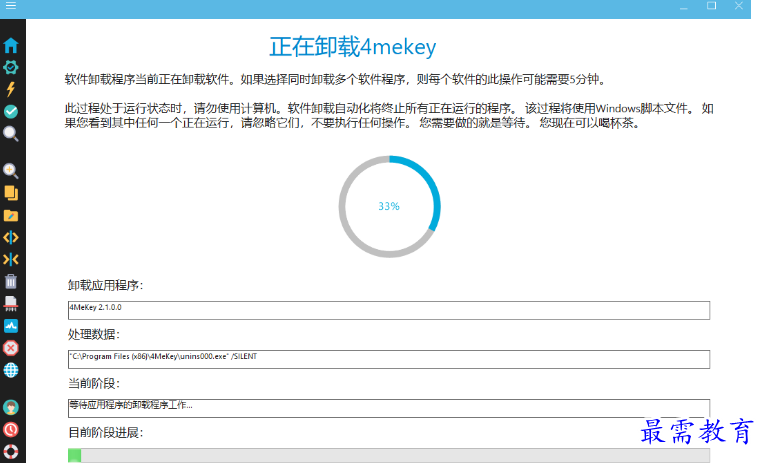Screen dimensions: 762x463
Task: Select the lightning bolt icon
Action: (11, 89)
